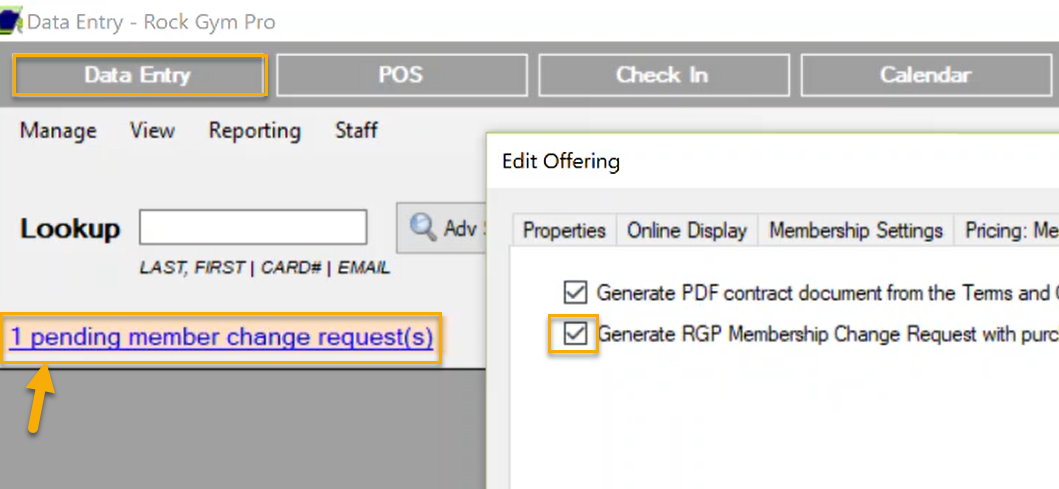1059x489 pixels.
Task: Open the View menu
Action: (x=153, y=130)
